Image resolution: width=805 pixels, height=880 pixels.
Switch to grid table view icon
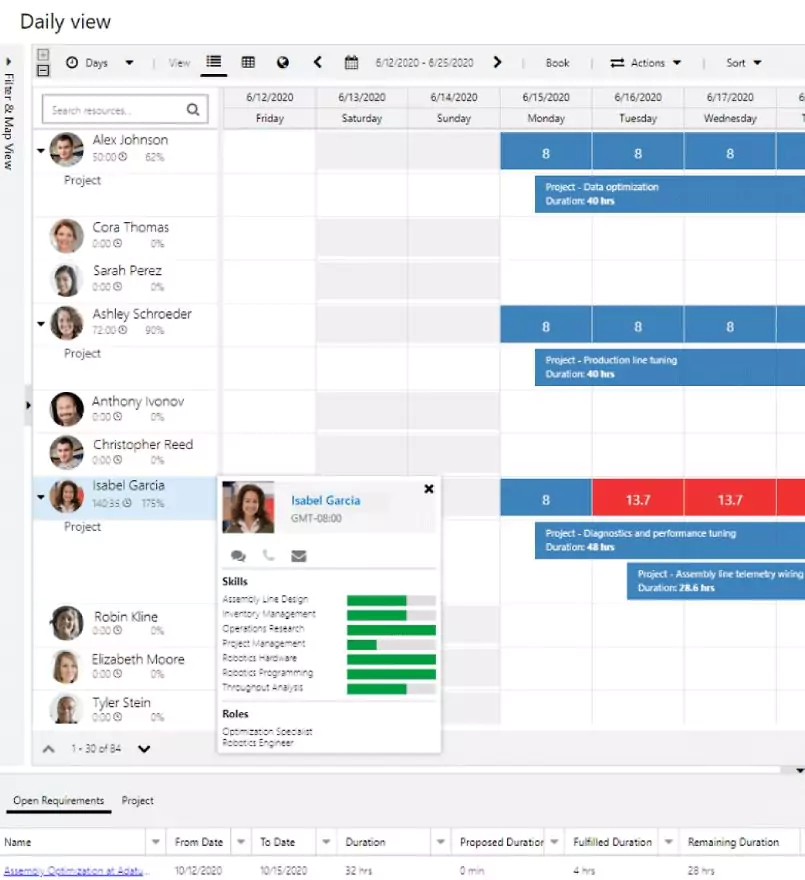pos(248,62)
